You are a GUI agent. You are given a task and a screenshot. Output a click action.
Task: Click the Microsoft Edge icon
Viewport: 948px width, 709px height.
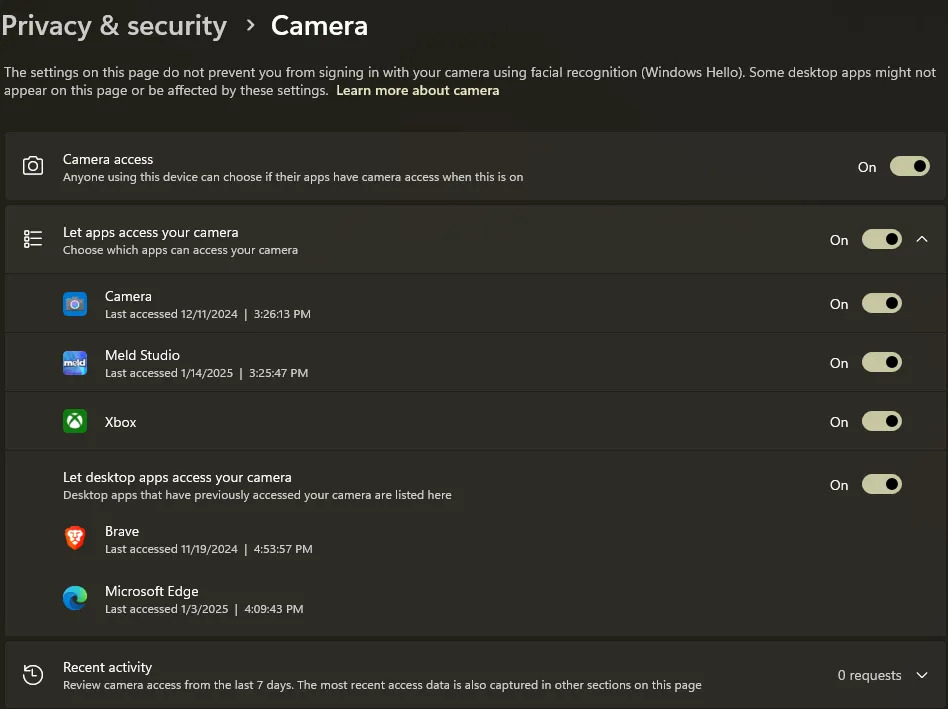[74, 598]
